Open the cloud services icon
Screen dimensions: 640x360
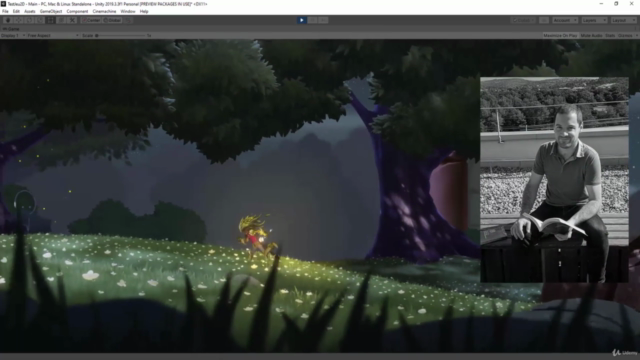544,20
